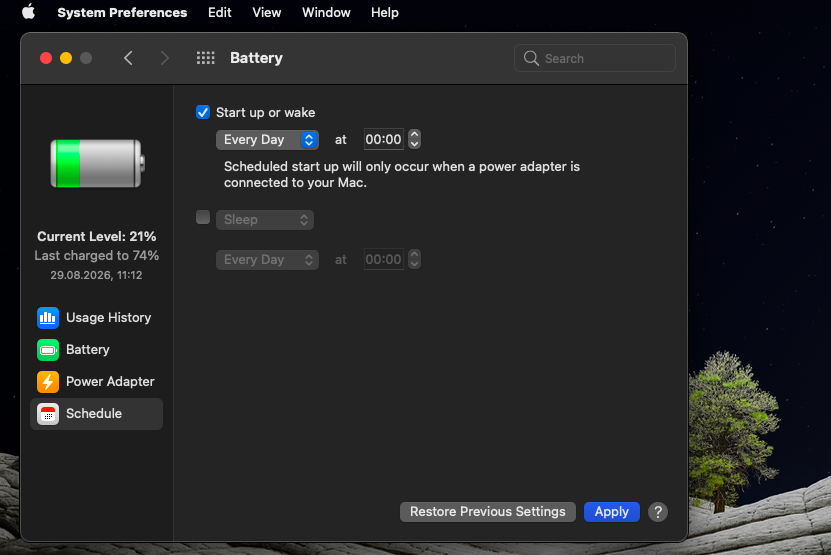Click the start up time stepper arrows

[414, 139]
